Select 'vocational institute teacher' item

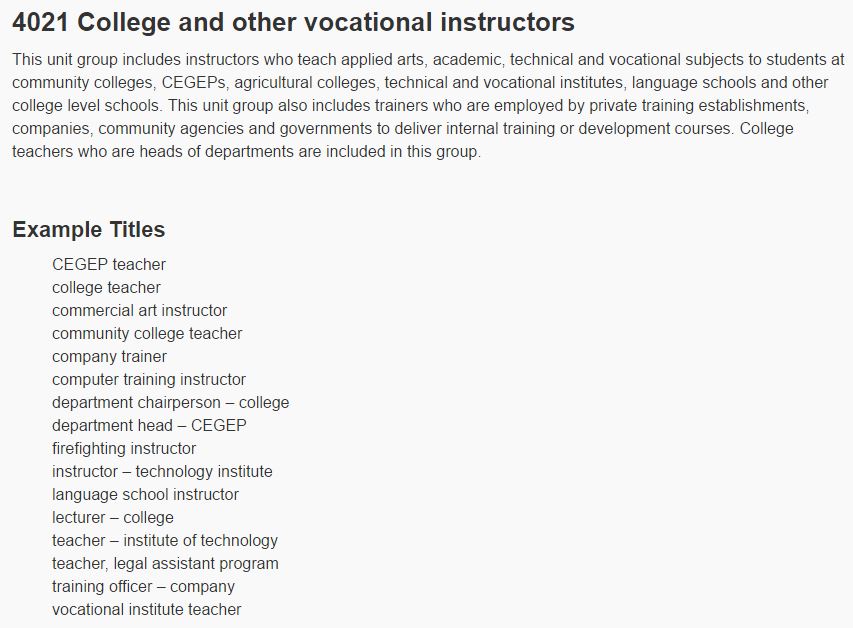pyautogui.click(x=146, y=609)
